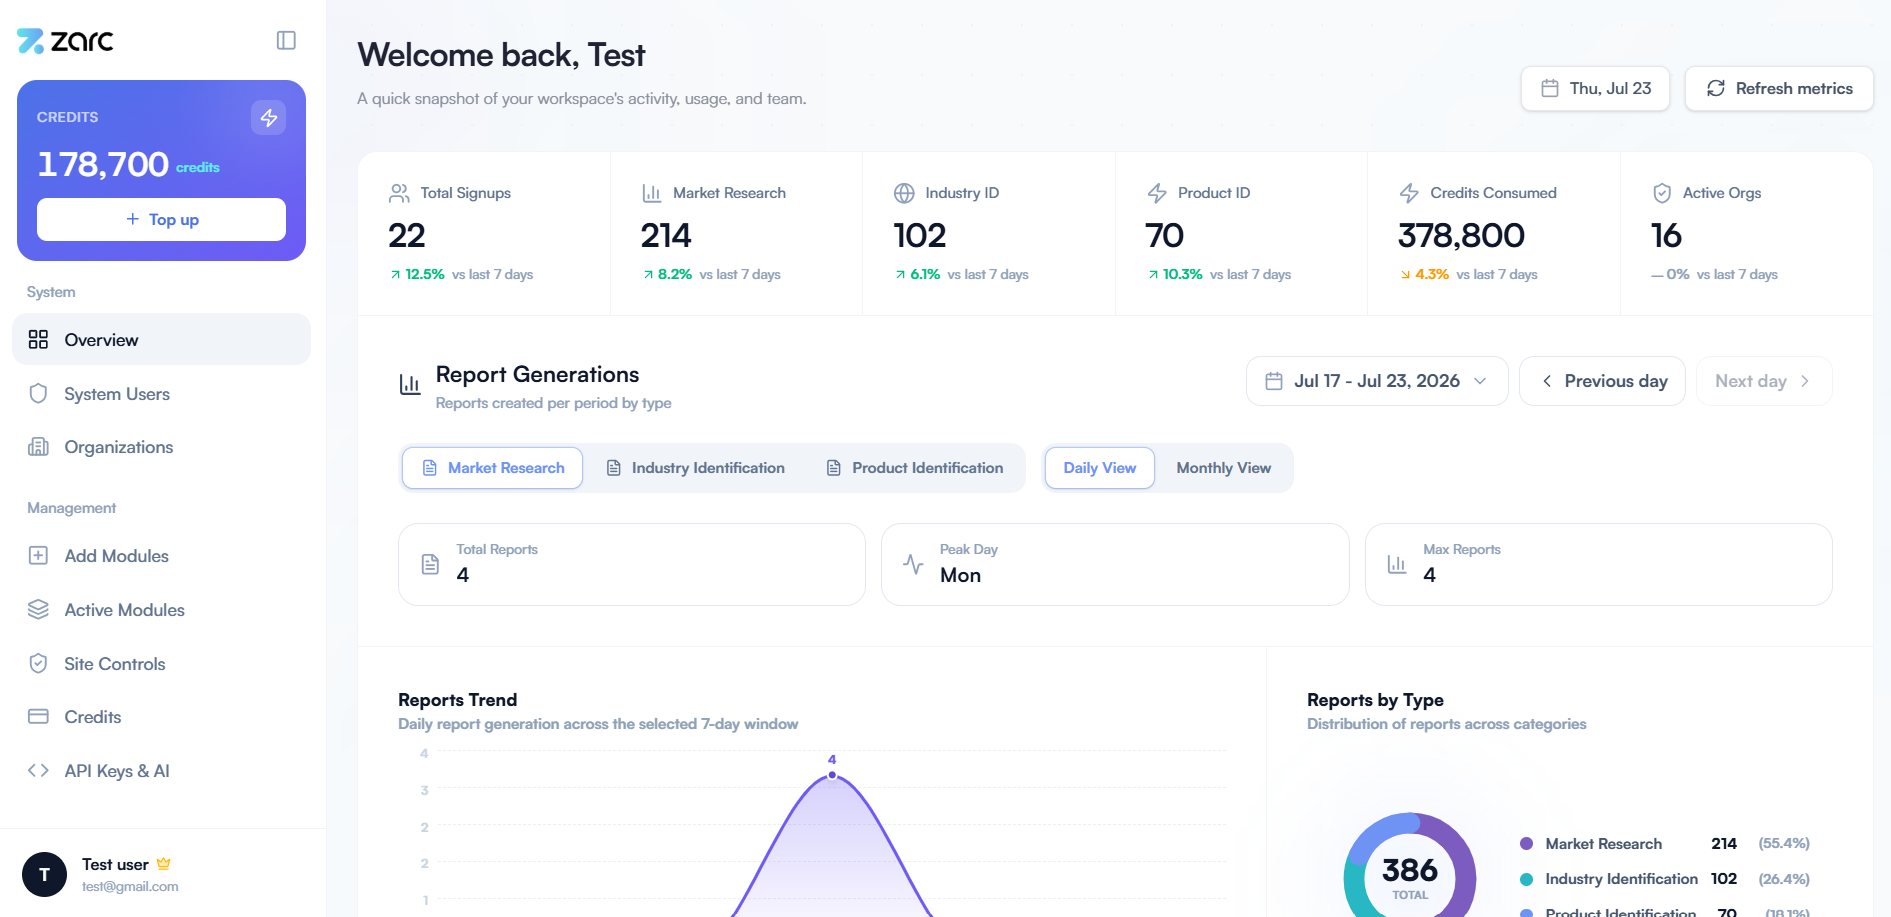Select the Product Identification tab

(915, 468)
